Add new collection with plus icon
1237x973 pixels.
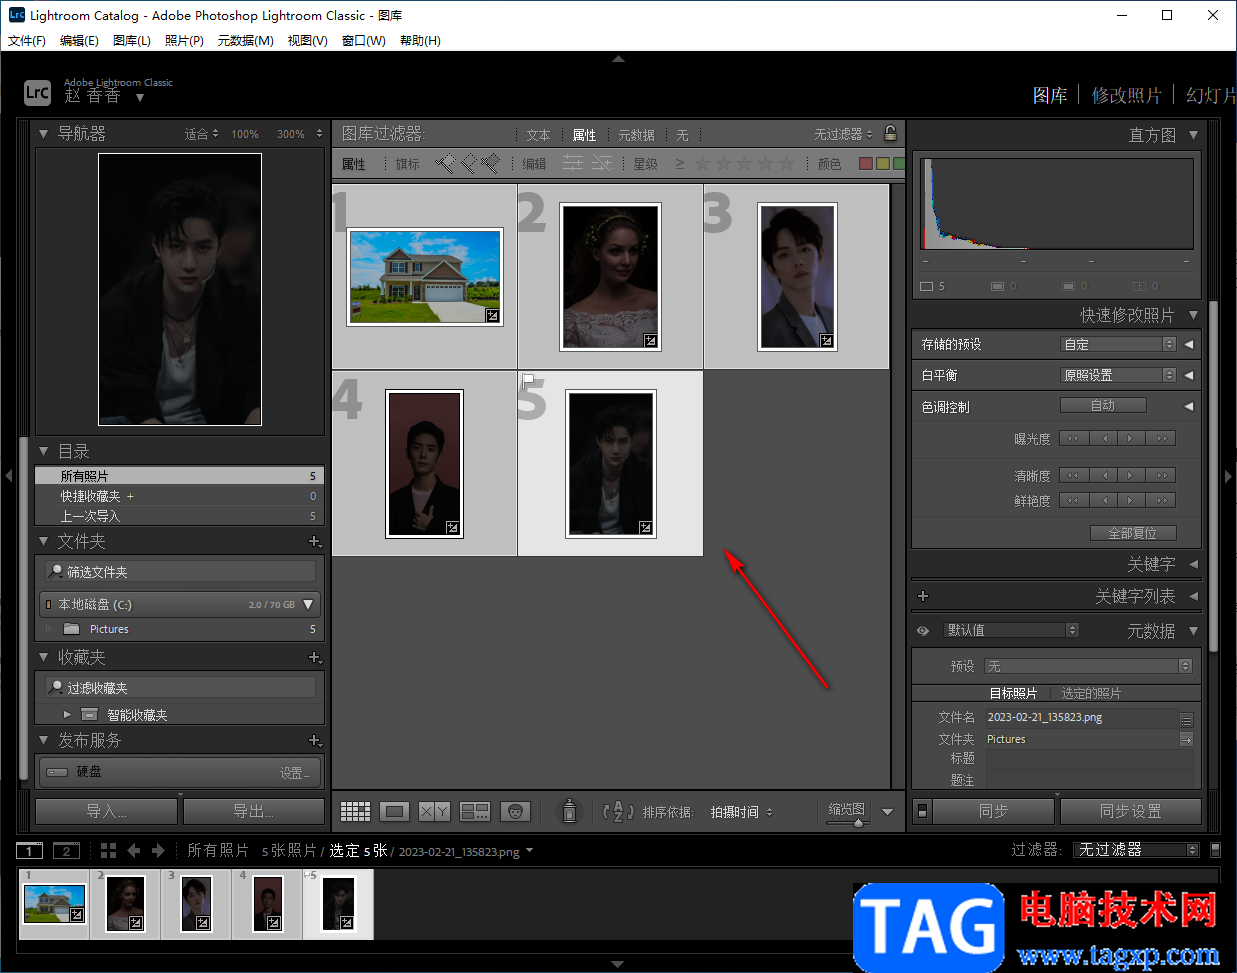pos(315,657)
